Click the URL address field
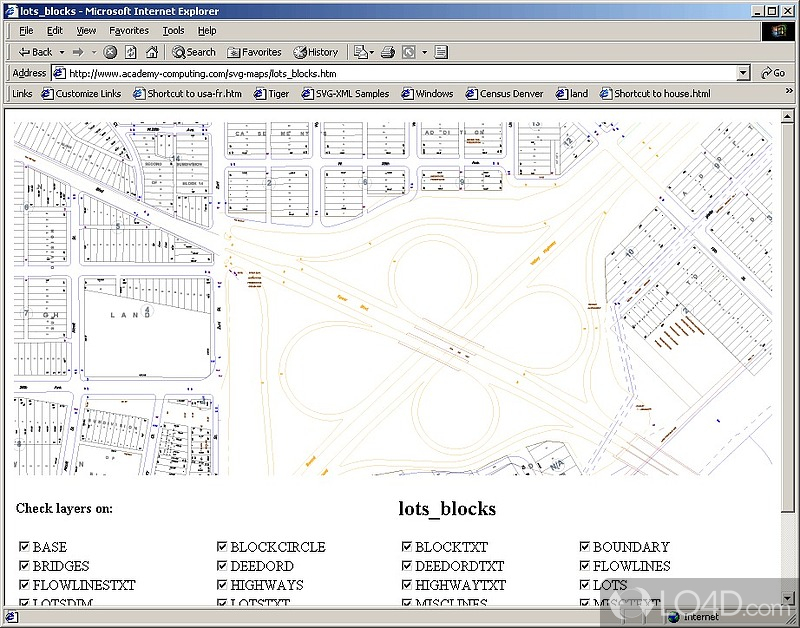This screenshot has height=628, width=800. click(400, 73)
